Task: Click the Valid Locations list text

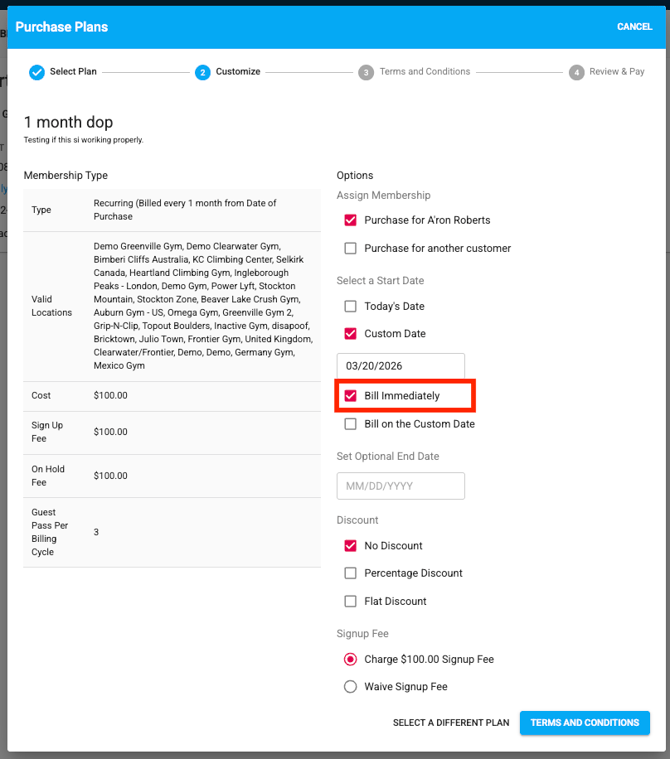Action: pos(203,306)
